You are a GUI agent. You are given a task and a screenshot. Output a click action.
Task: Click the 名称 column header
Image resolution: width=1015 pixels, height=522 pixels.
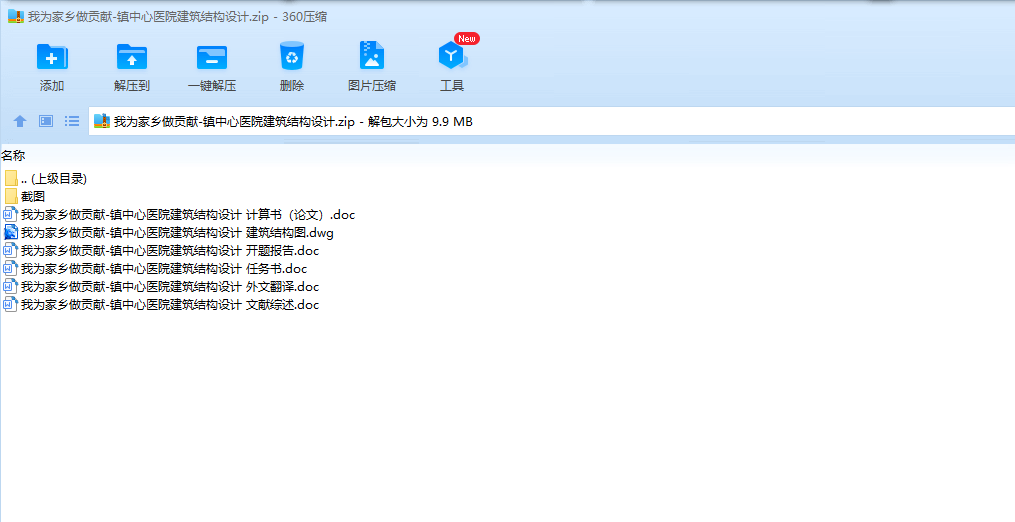(x=13, y=155)
